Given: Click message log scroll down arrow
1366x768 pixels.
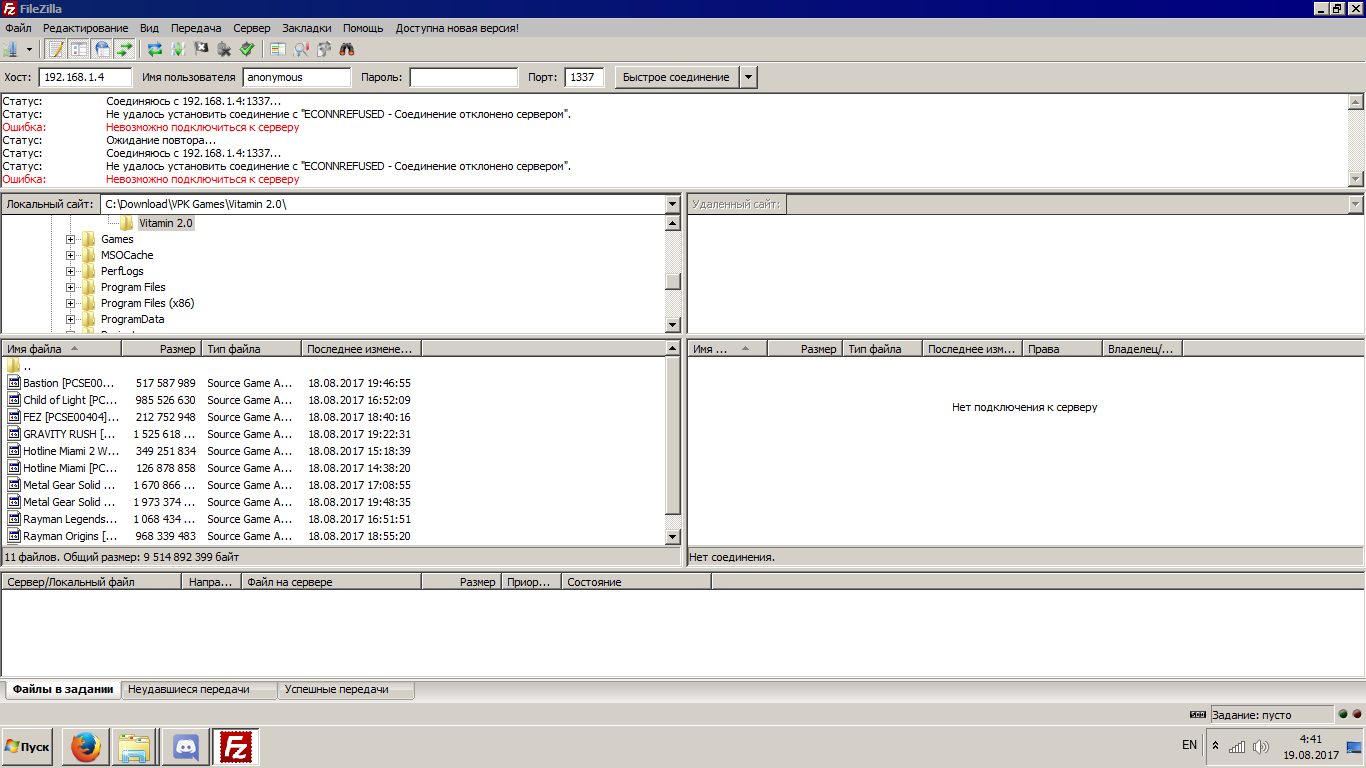Looking at the screenshot, I should coord(1356,179).
